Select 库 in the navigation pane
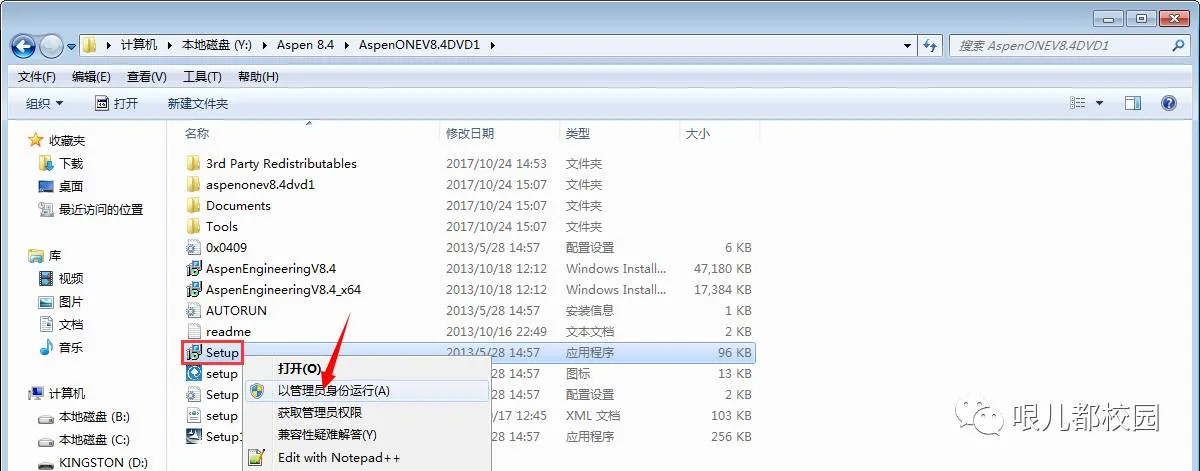The image size is (1200, 471). tap(54, 256)
